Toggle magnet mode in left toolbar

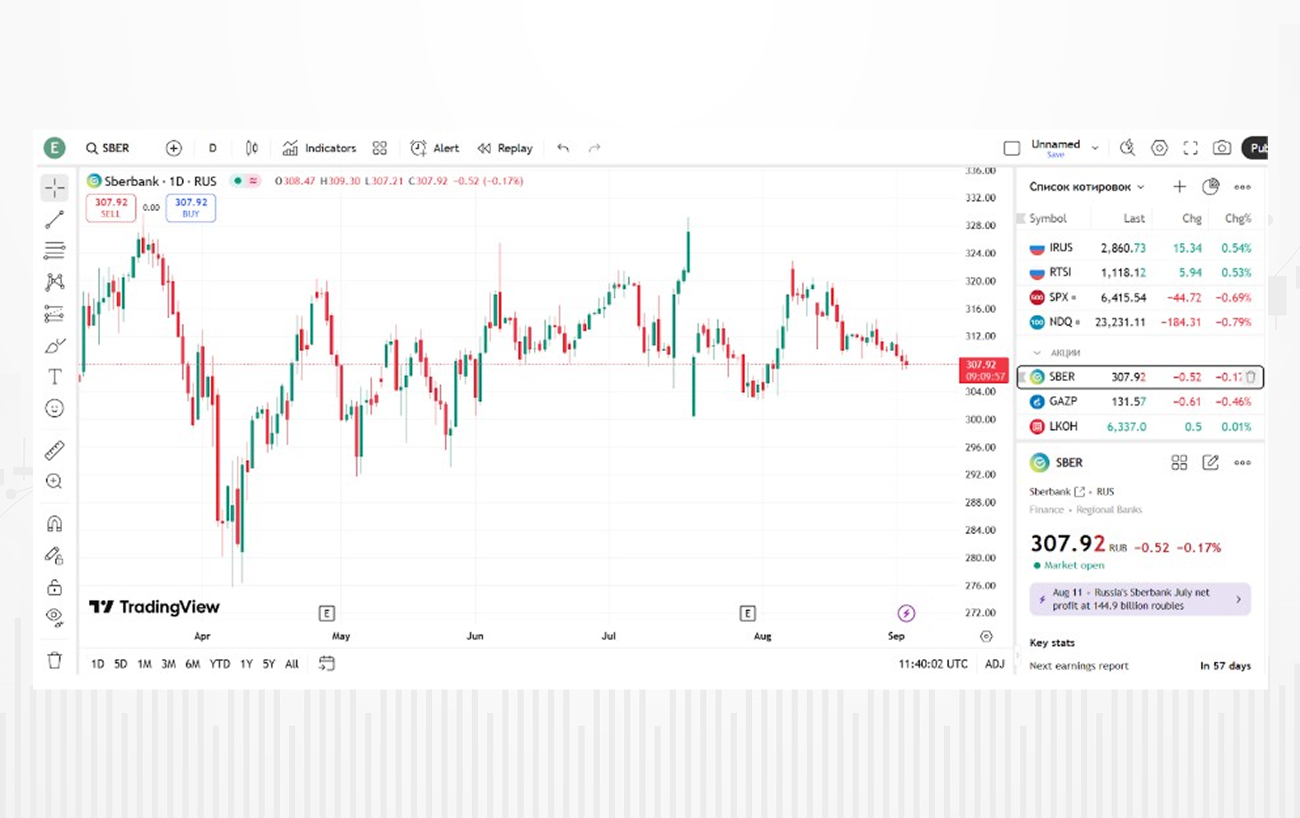click(54, 523)
